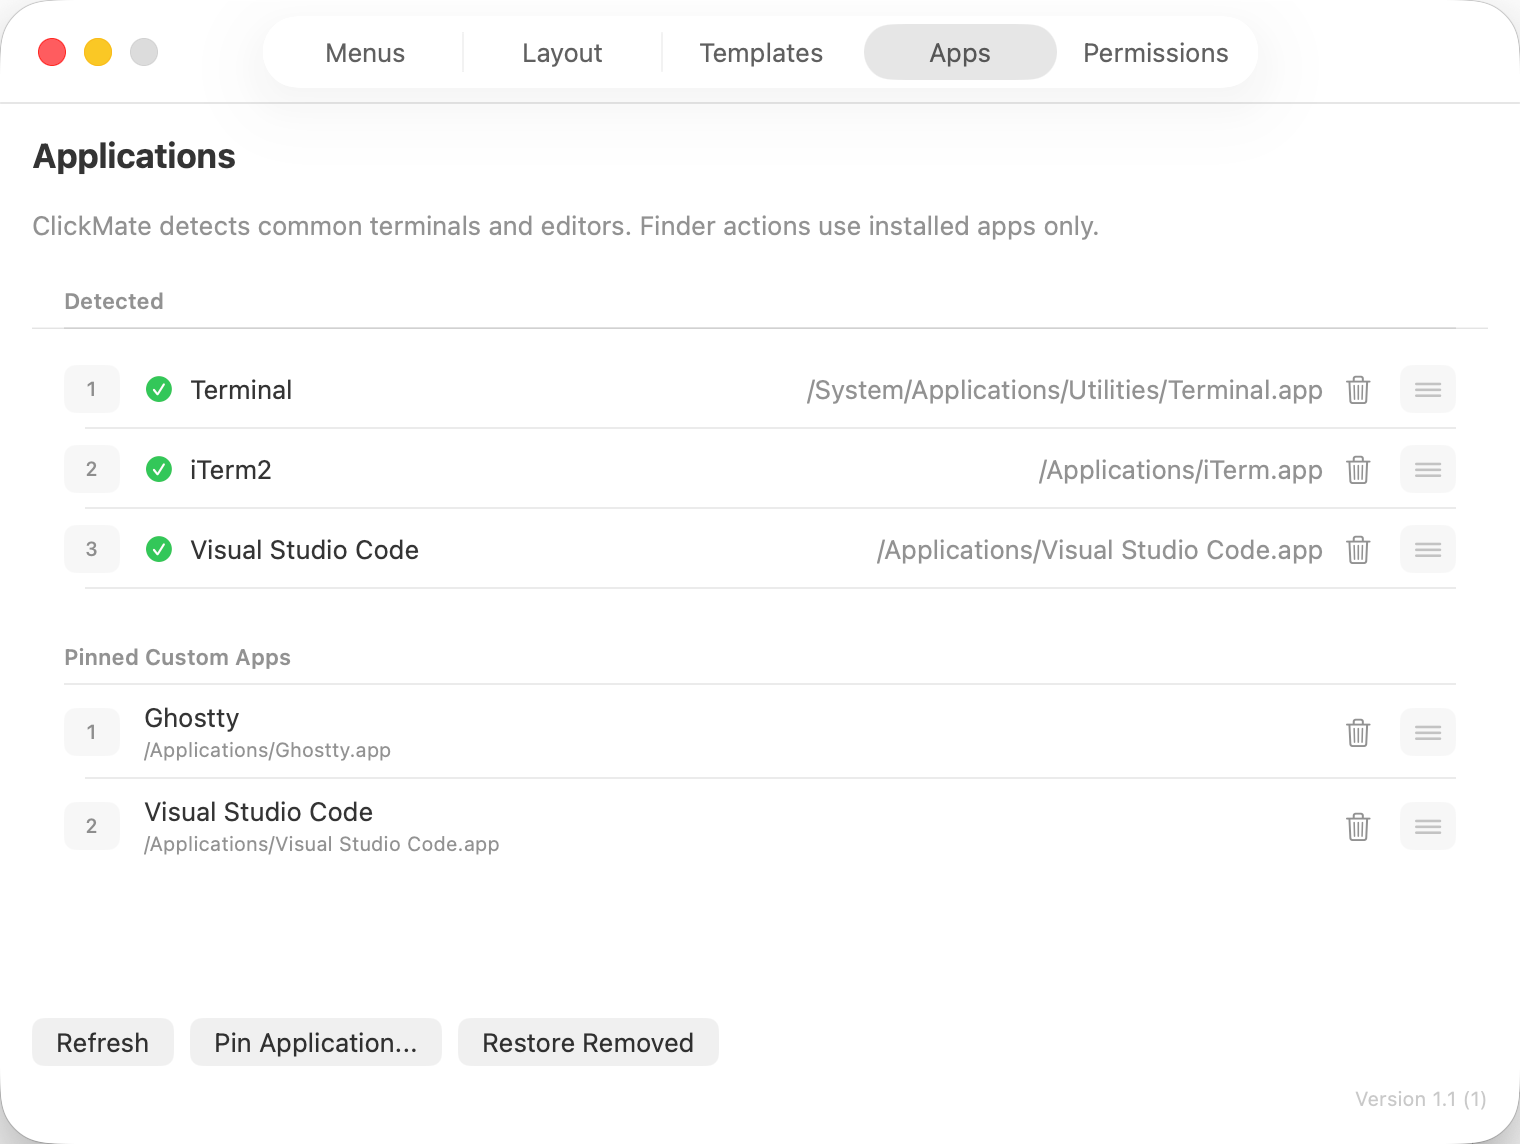Delete pinned Visual Studio Code with trash icon
The height and width of the screenshot is (1144, 1520).
[x=1358, y=826]
